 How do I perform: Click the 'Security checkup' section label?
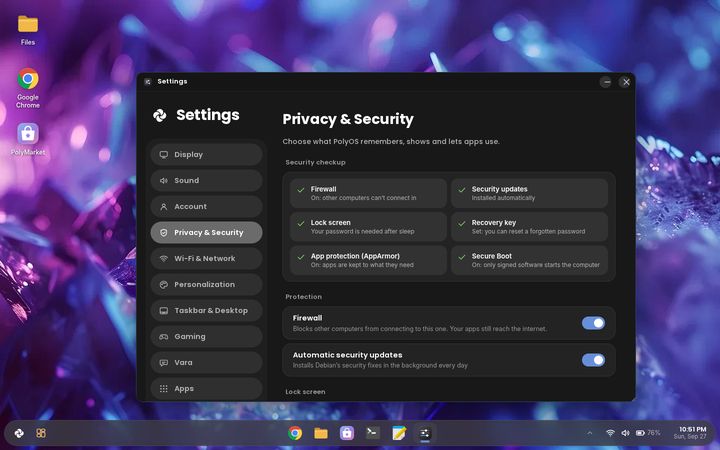click(315, 162)
